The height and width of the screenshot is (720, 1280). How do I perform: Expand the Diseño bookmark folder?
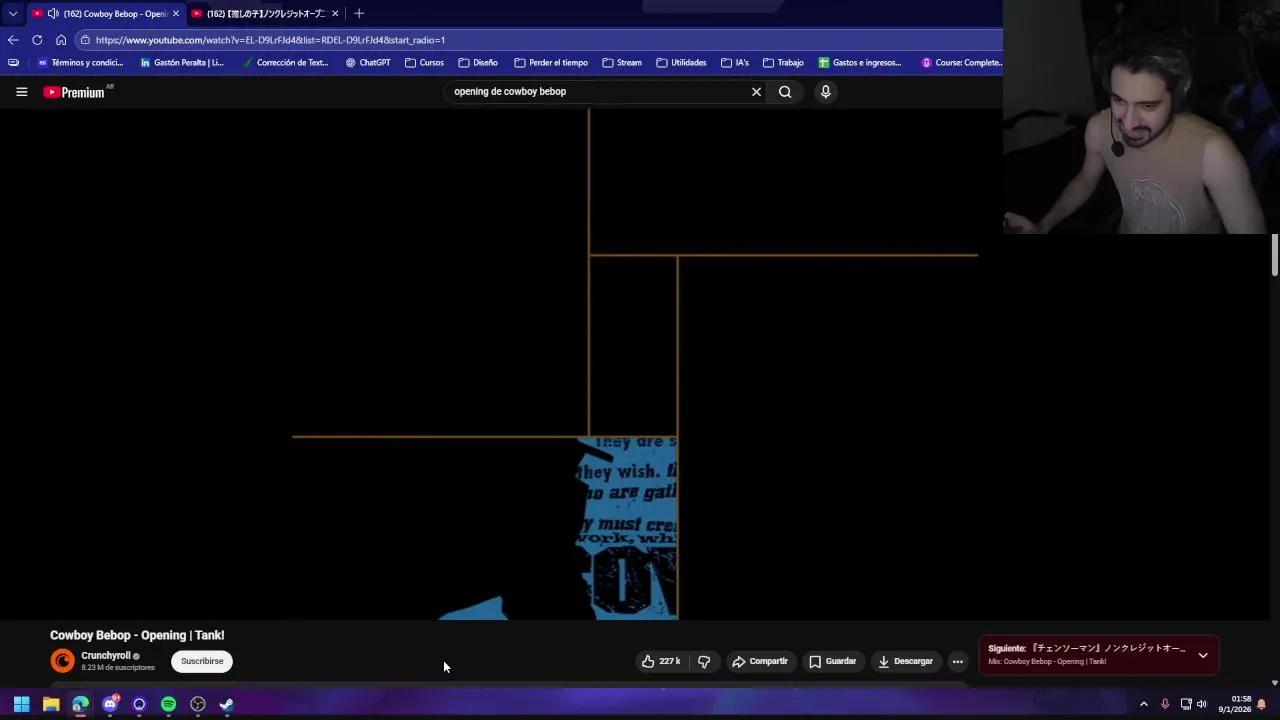point(478,63)
